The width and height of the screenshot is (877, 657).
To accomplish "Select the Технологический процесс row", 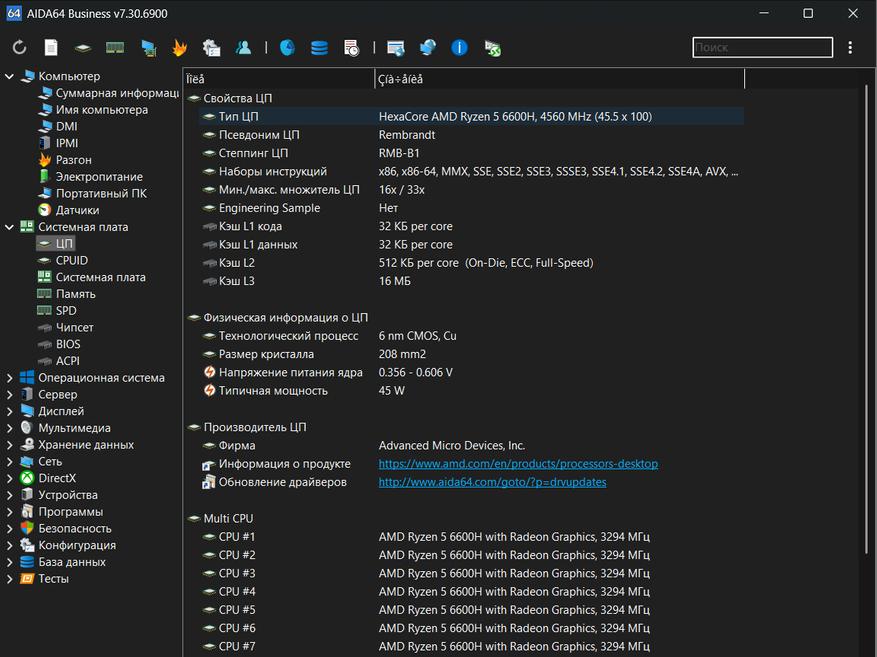I will (471, 336).
